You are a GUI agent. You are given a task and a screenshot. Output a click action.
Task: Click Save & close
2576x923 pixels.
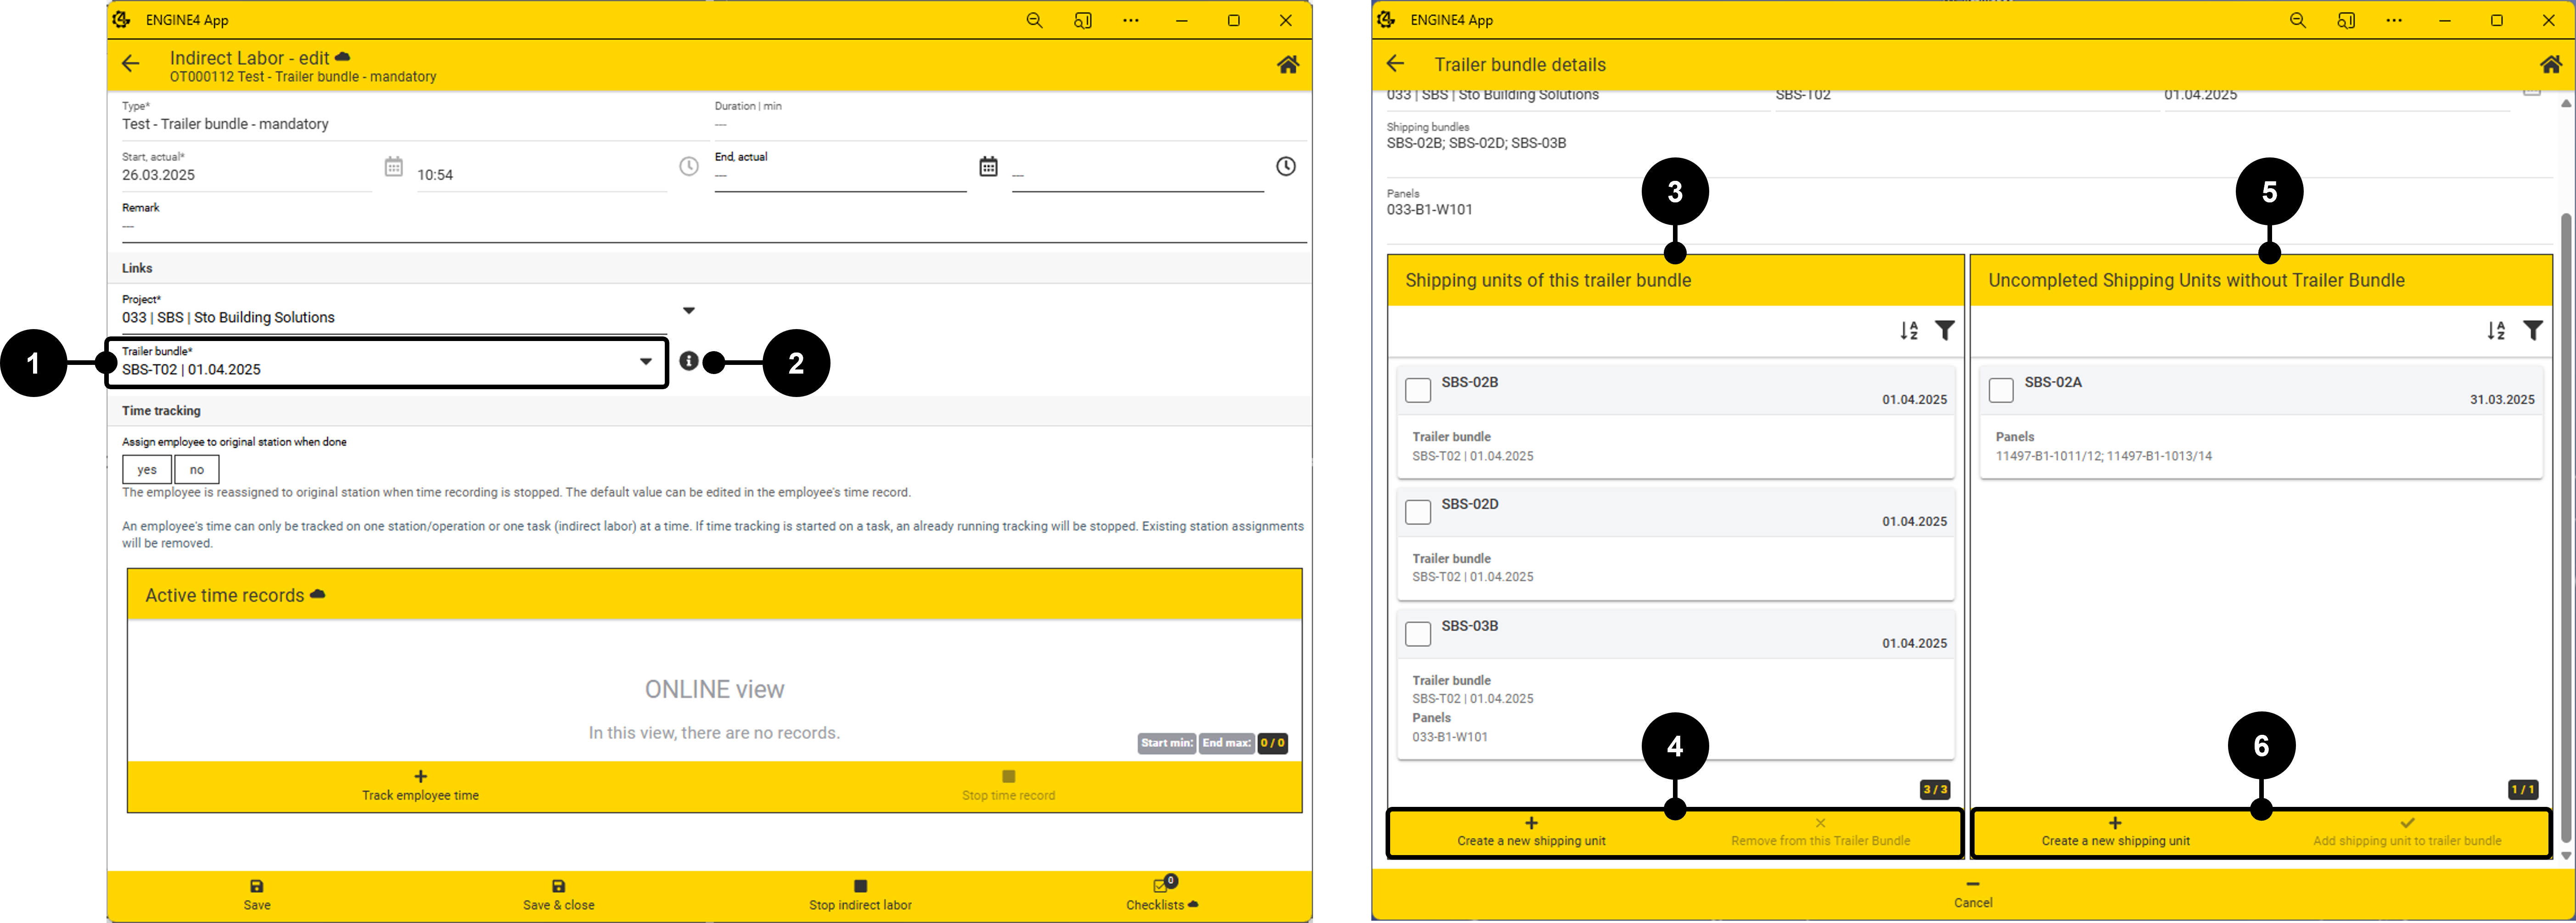(559, 896)
